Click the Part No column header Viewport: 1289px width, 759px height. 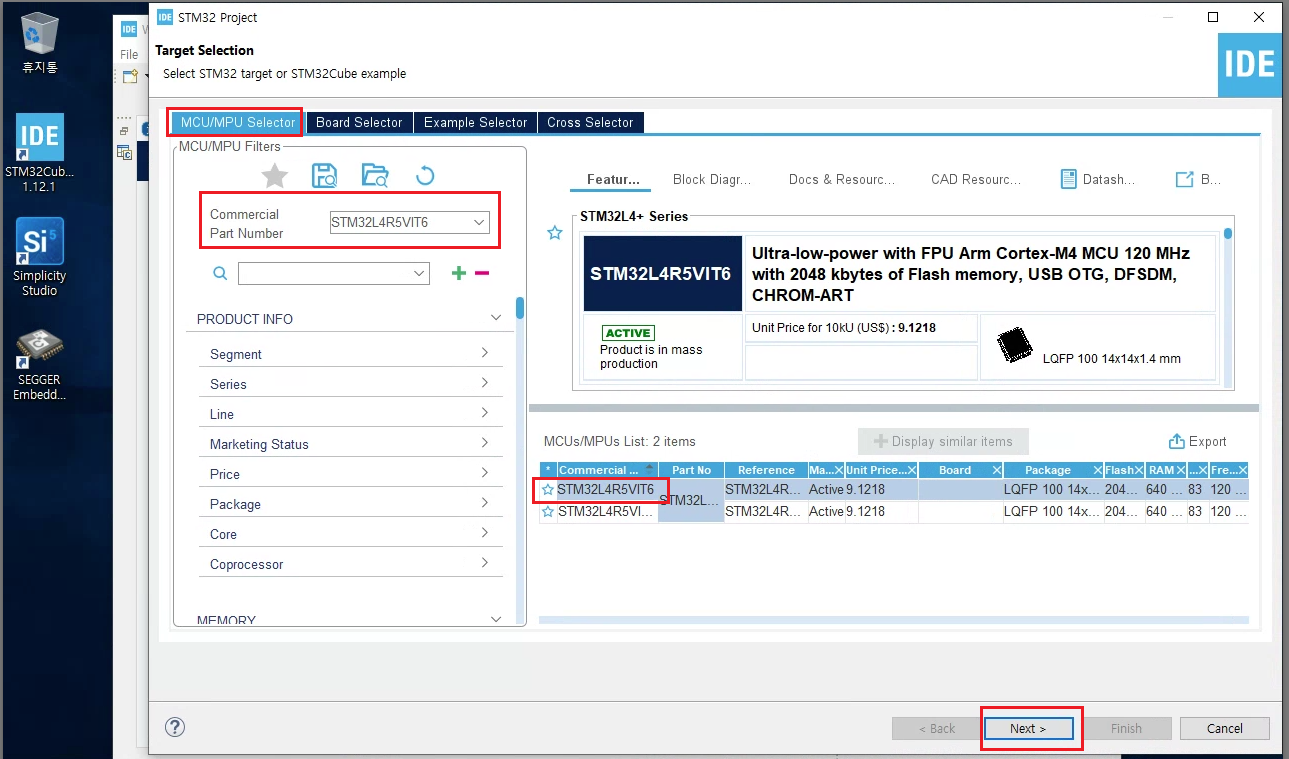(x=691, y=470)
